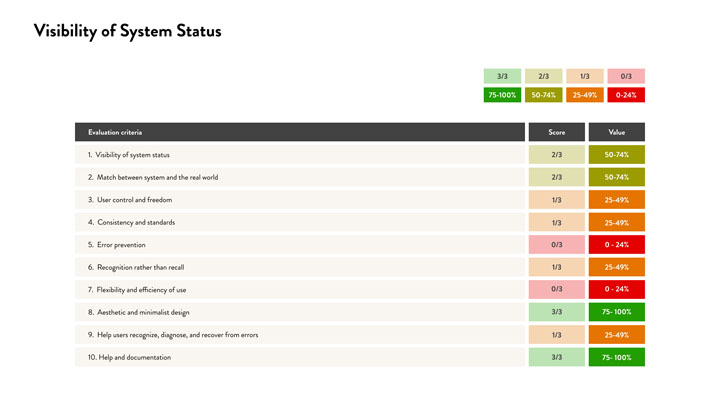This screenshot has height=405, width=720.
Task: Select the 'User control and freedom' row label
Action: click(128, 200)
